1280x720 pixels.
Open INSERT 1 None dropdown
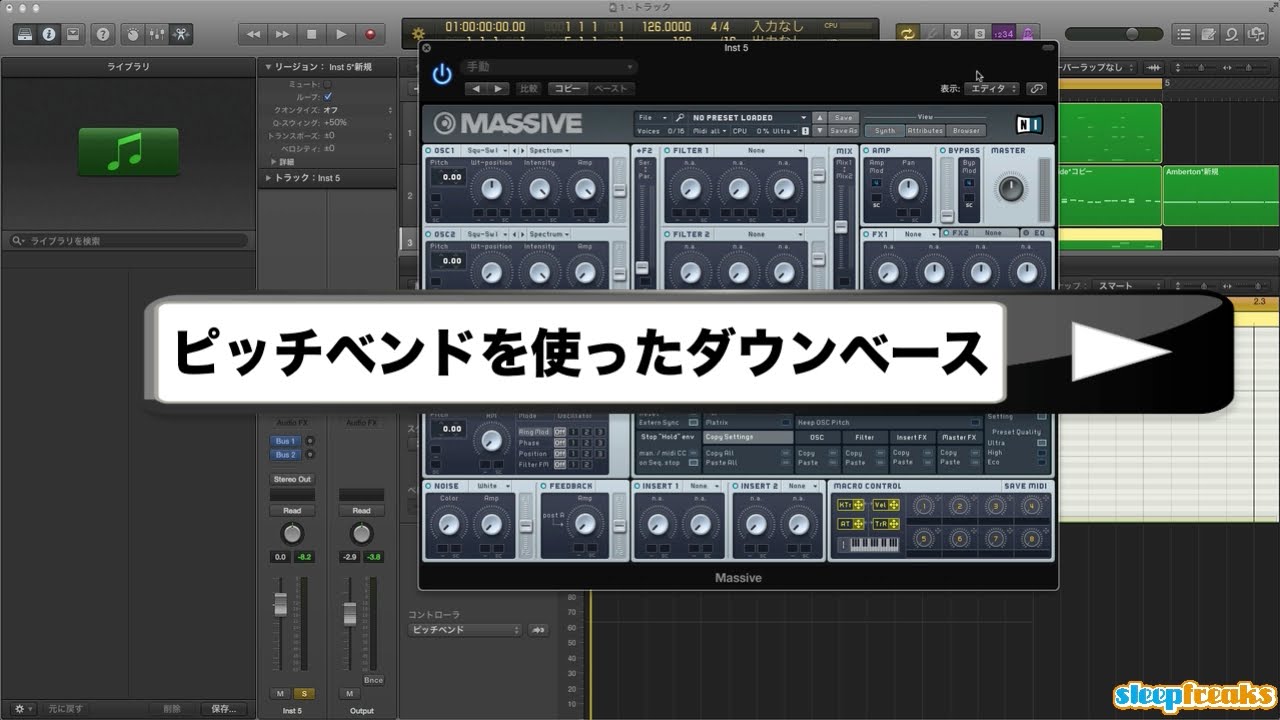703,486
